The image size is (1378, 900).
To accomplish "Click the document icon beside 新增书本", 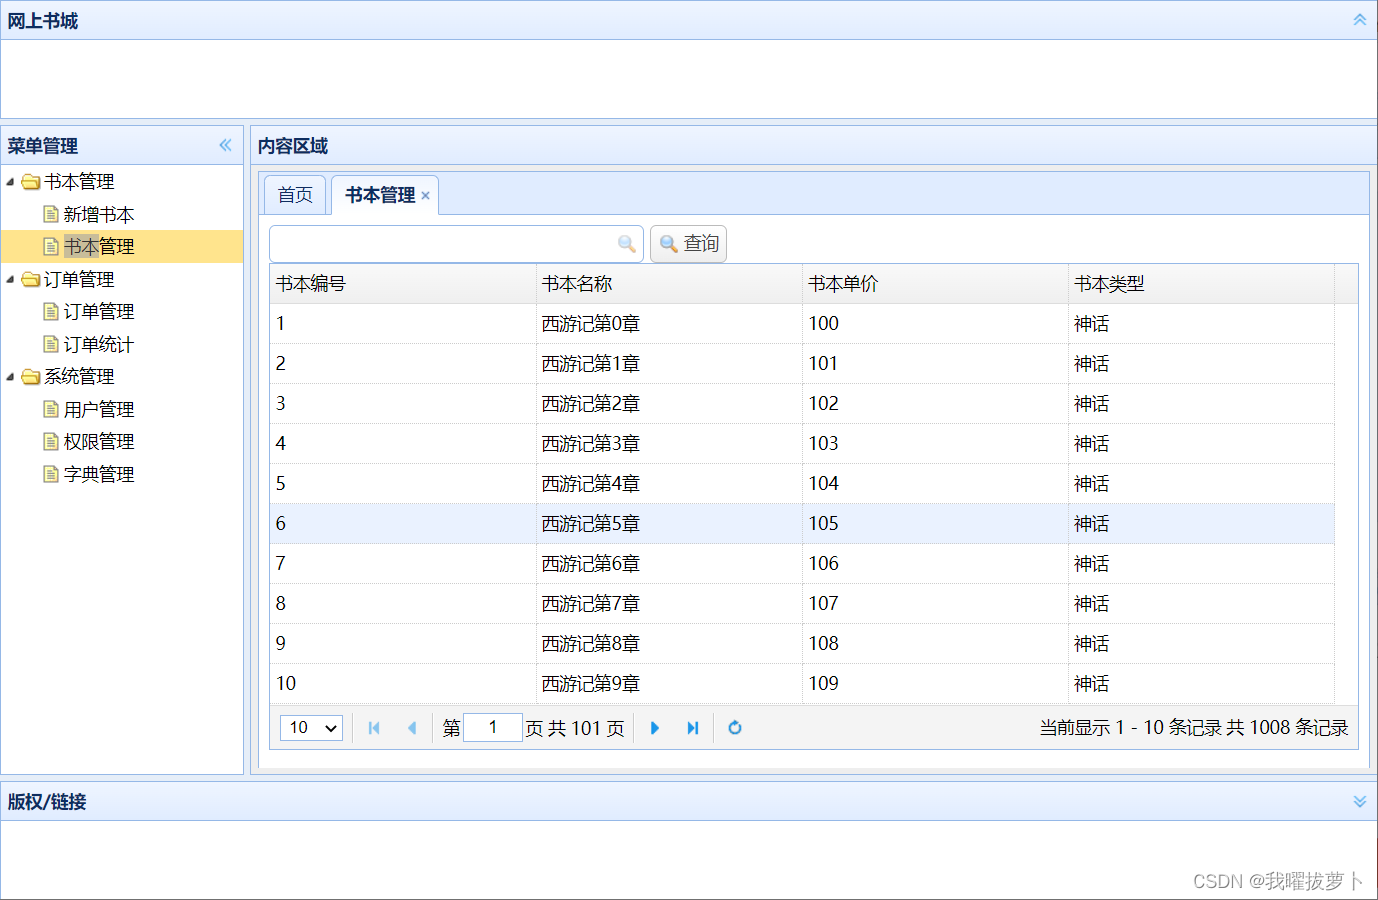I will pos(50,213).
